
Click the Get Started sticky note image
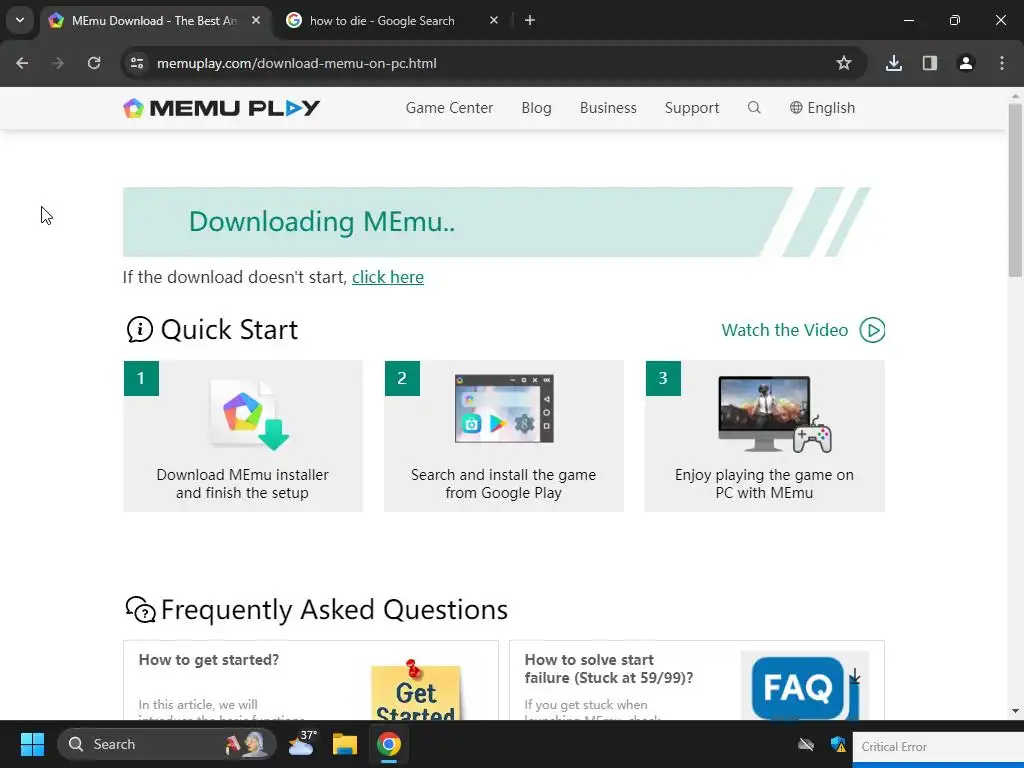[x=415, y=690]
